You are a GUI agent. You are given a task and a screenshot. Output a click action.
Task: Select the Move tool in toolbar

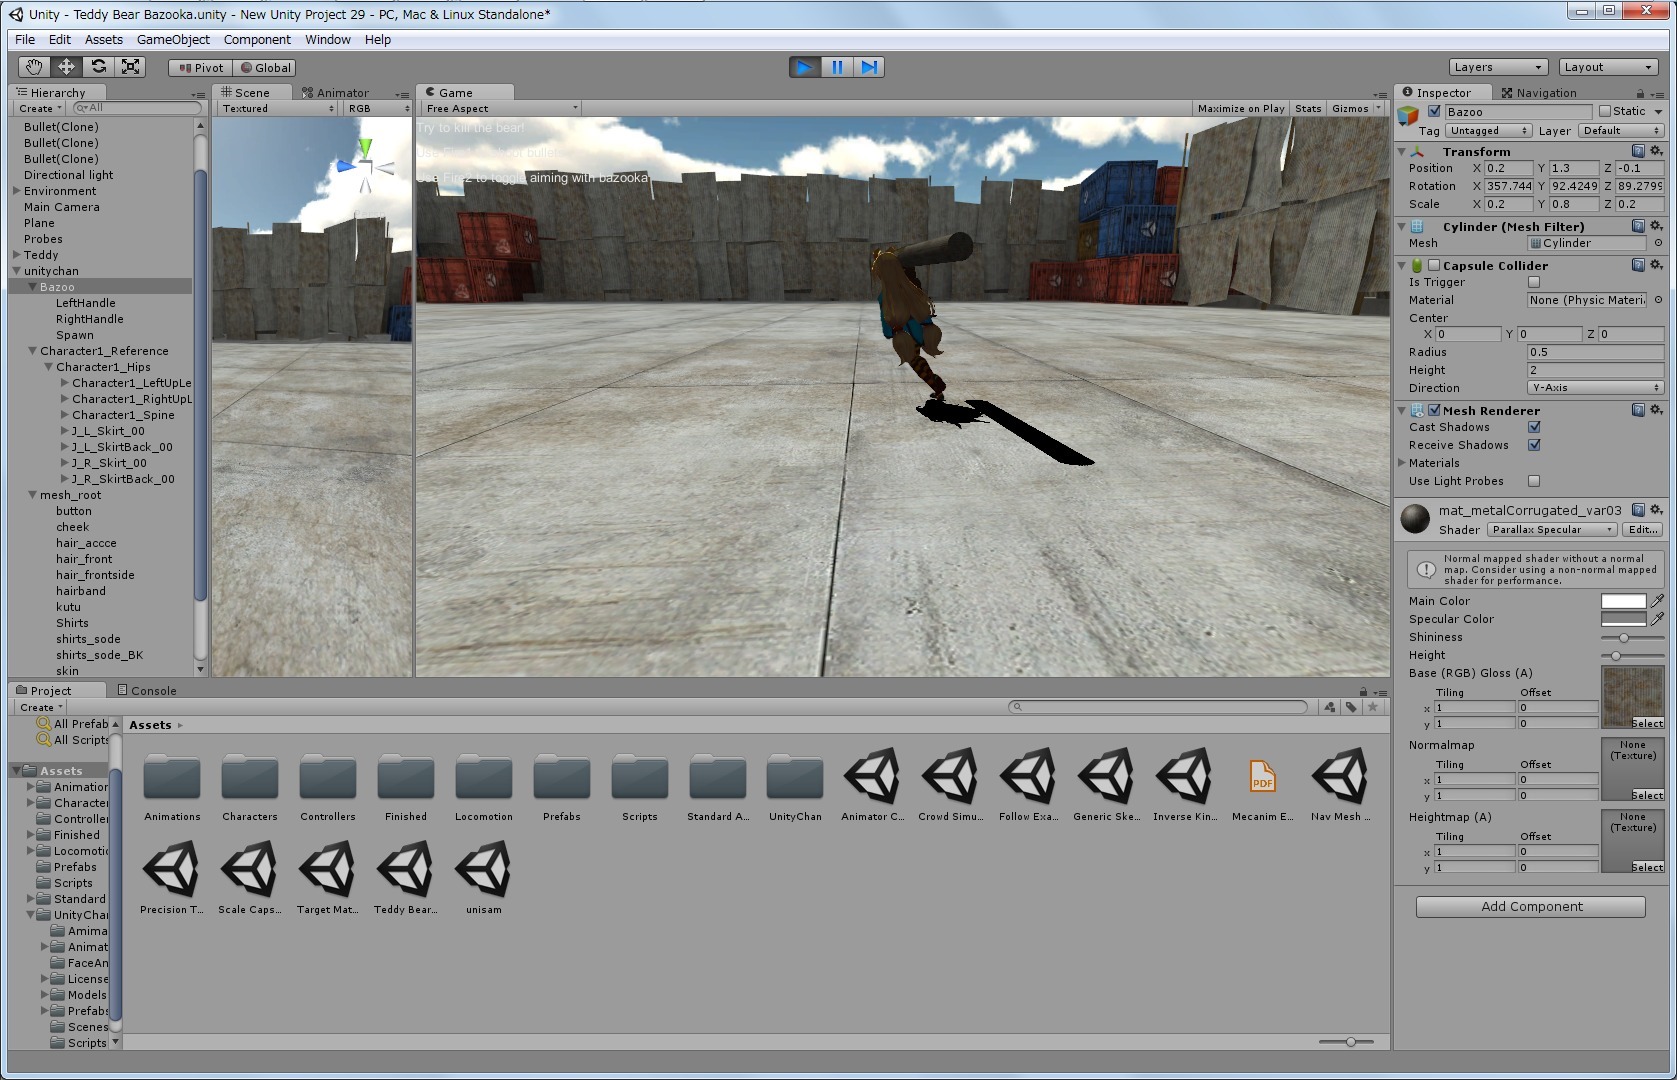(66, 67)
